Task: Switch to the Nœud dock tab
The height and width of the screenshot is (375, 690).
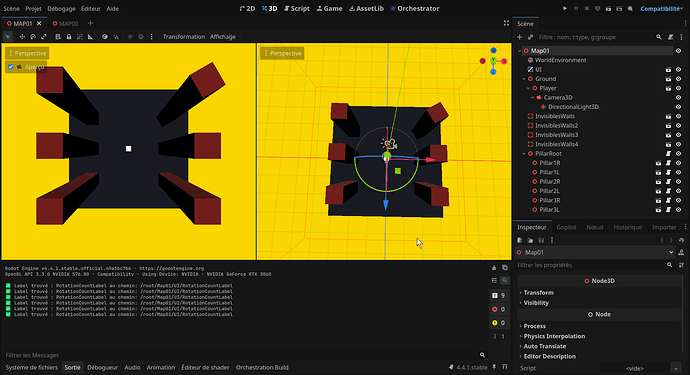Action: point(595,227)
